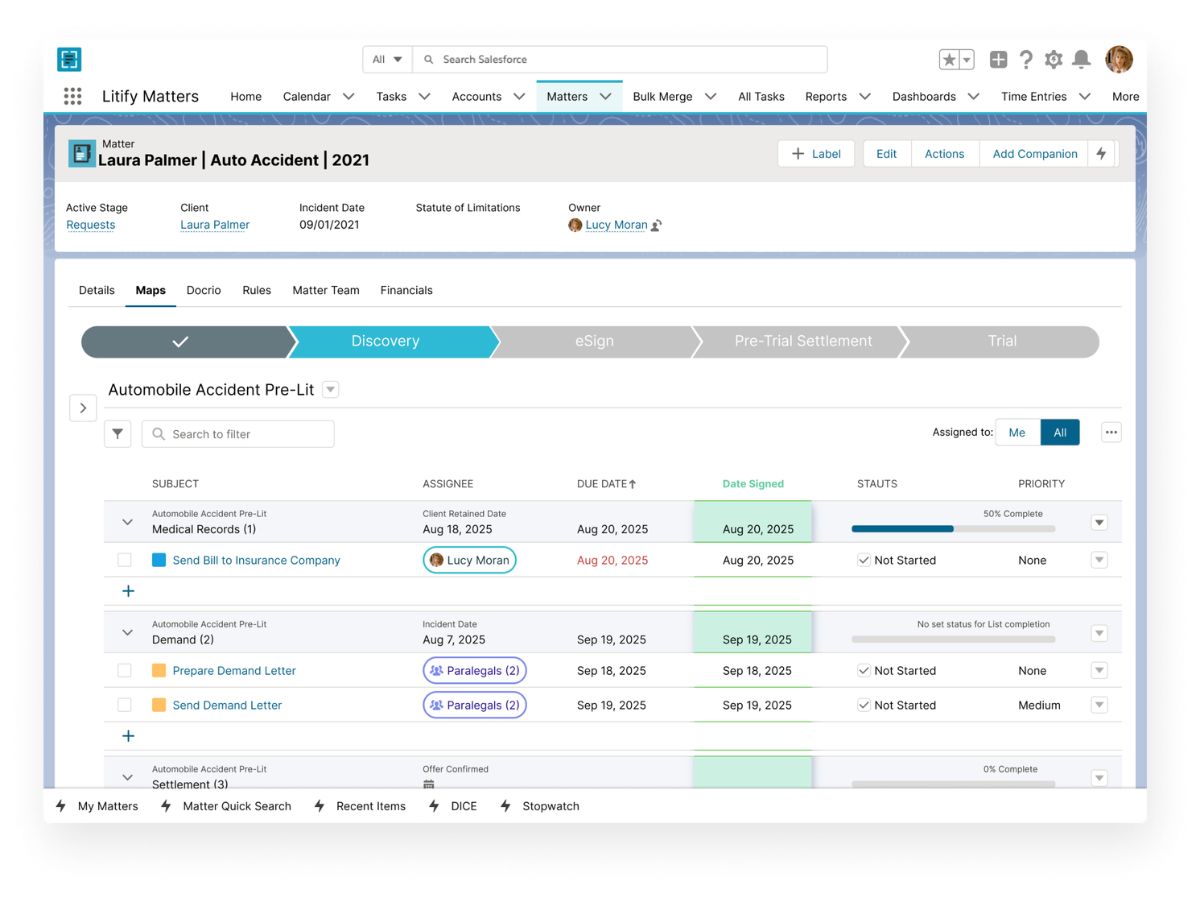Toggle Not Started status for Send Bill task
The height and width of the screenshot is (900, 1200).
tap(864, 560)
